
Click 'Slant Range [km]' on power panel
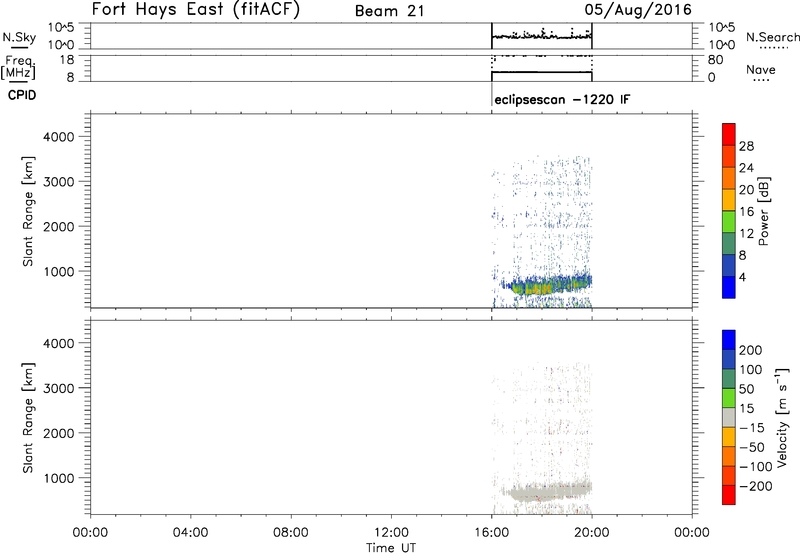[x=28, y=211]
